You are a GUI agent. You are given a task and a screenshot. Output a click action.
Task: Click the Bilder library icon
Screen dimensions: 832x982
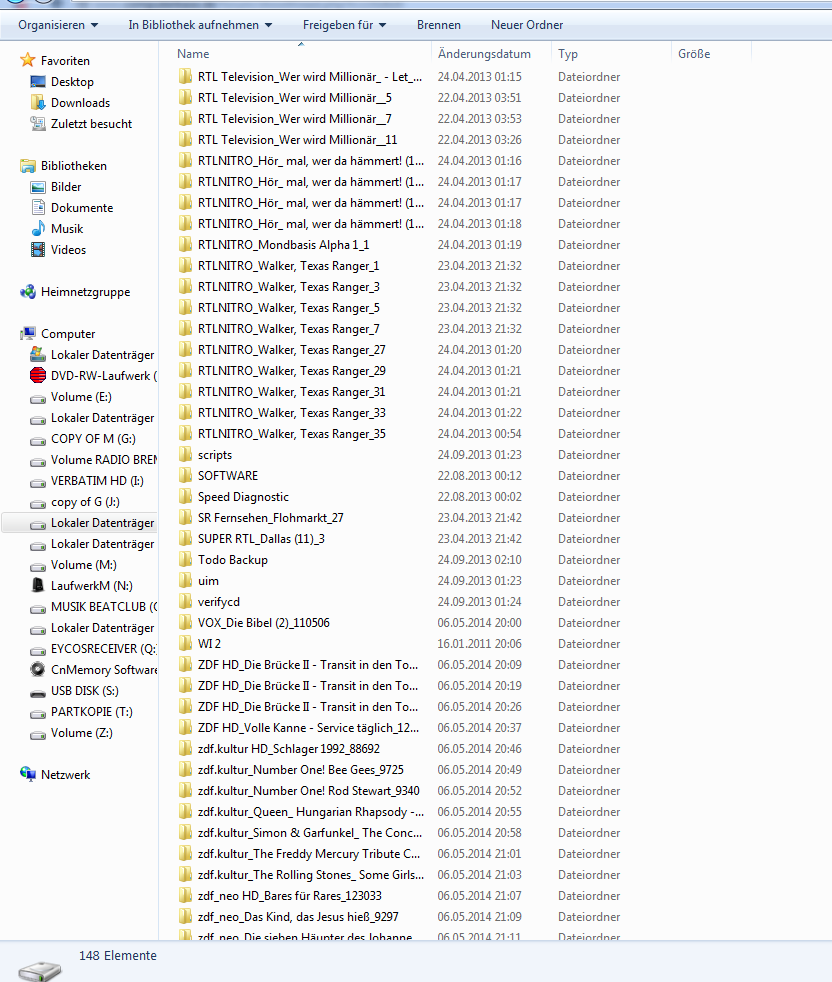(38, 187)
